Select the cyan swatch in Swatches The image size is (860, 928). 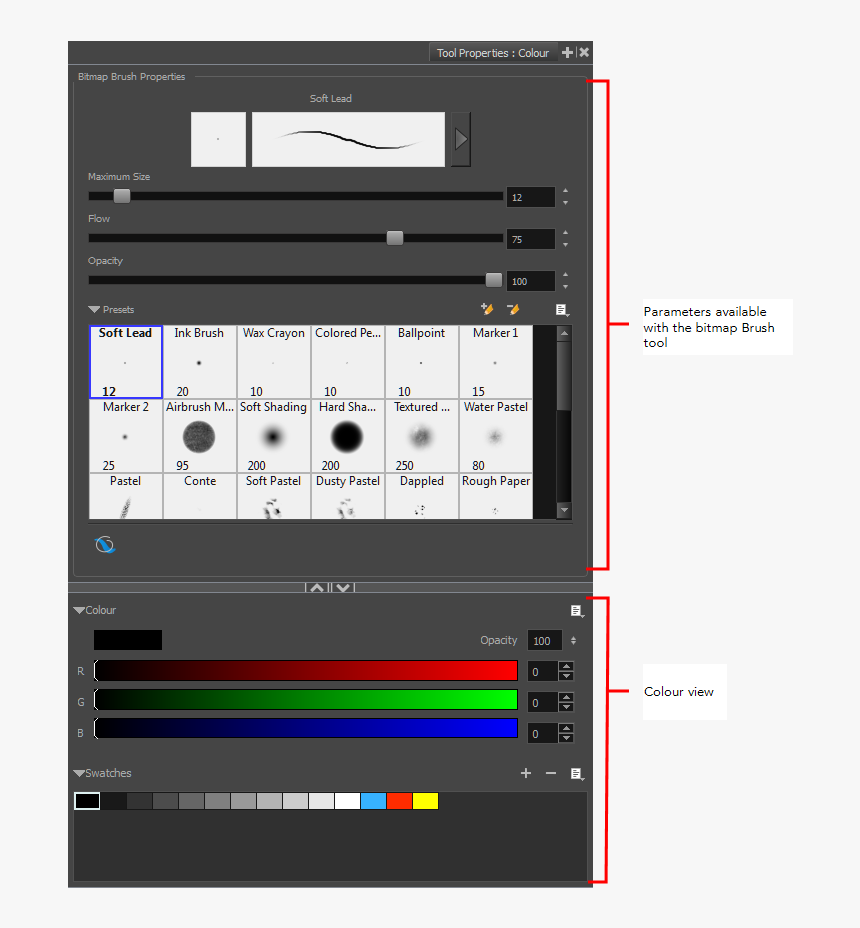pos(374,800)
